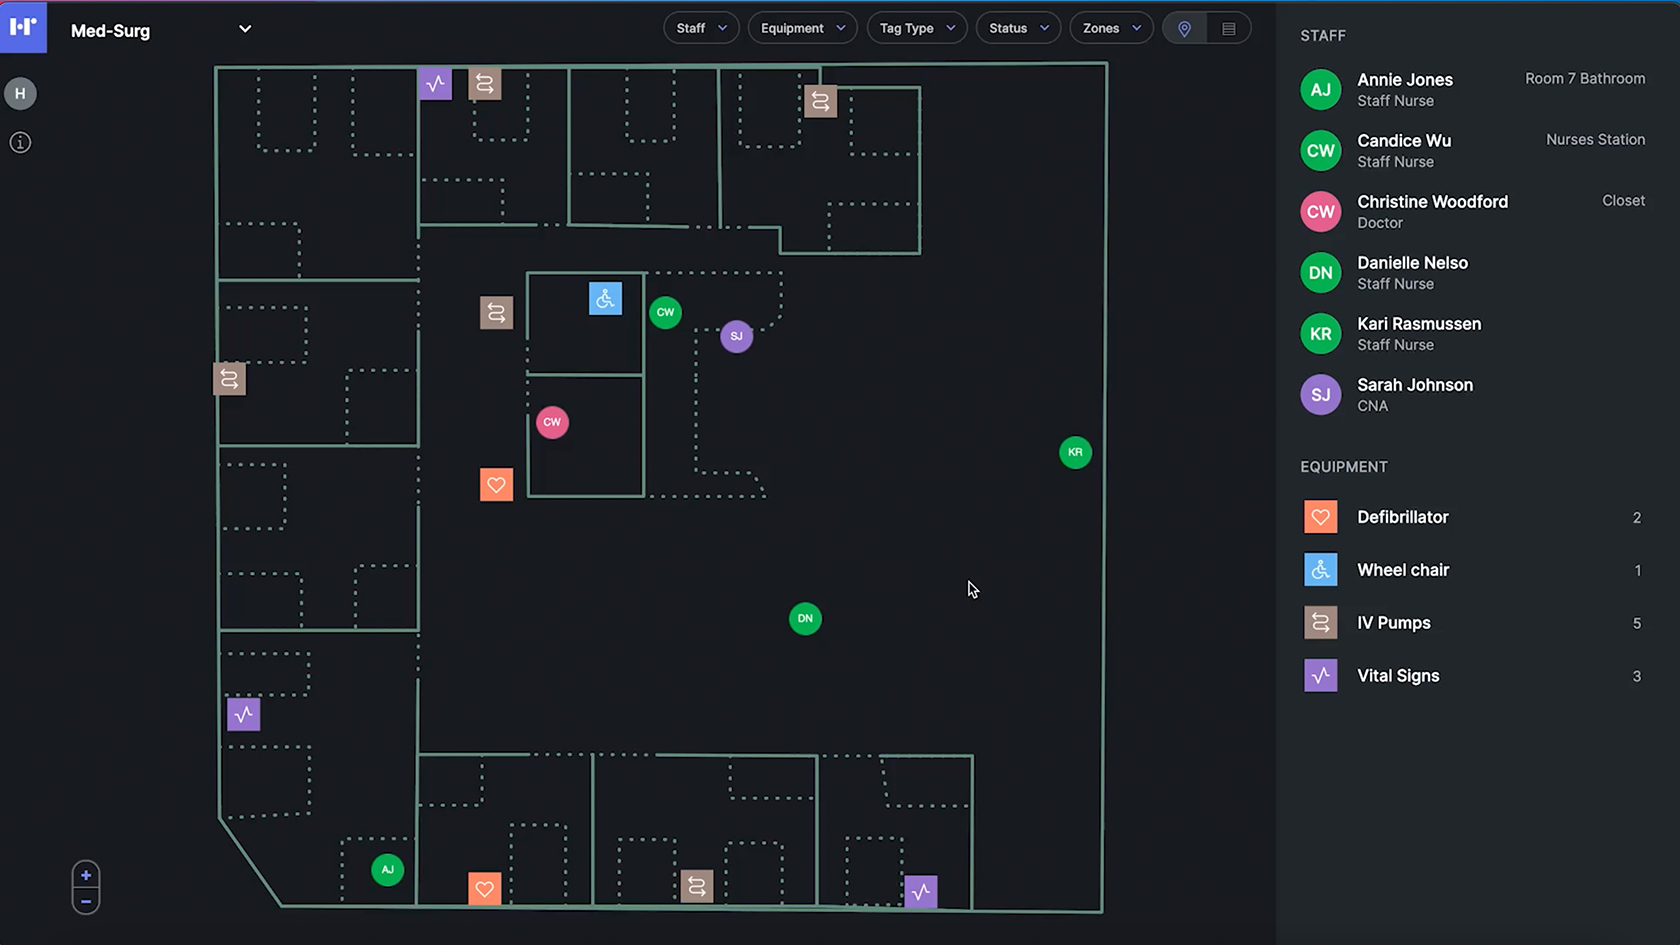Click Annie Jones' AJ avatar badge
Viewport: 1680px width, 945px height.
(x=1320, y=89)
